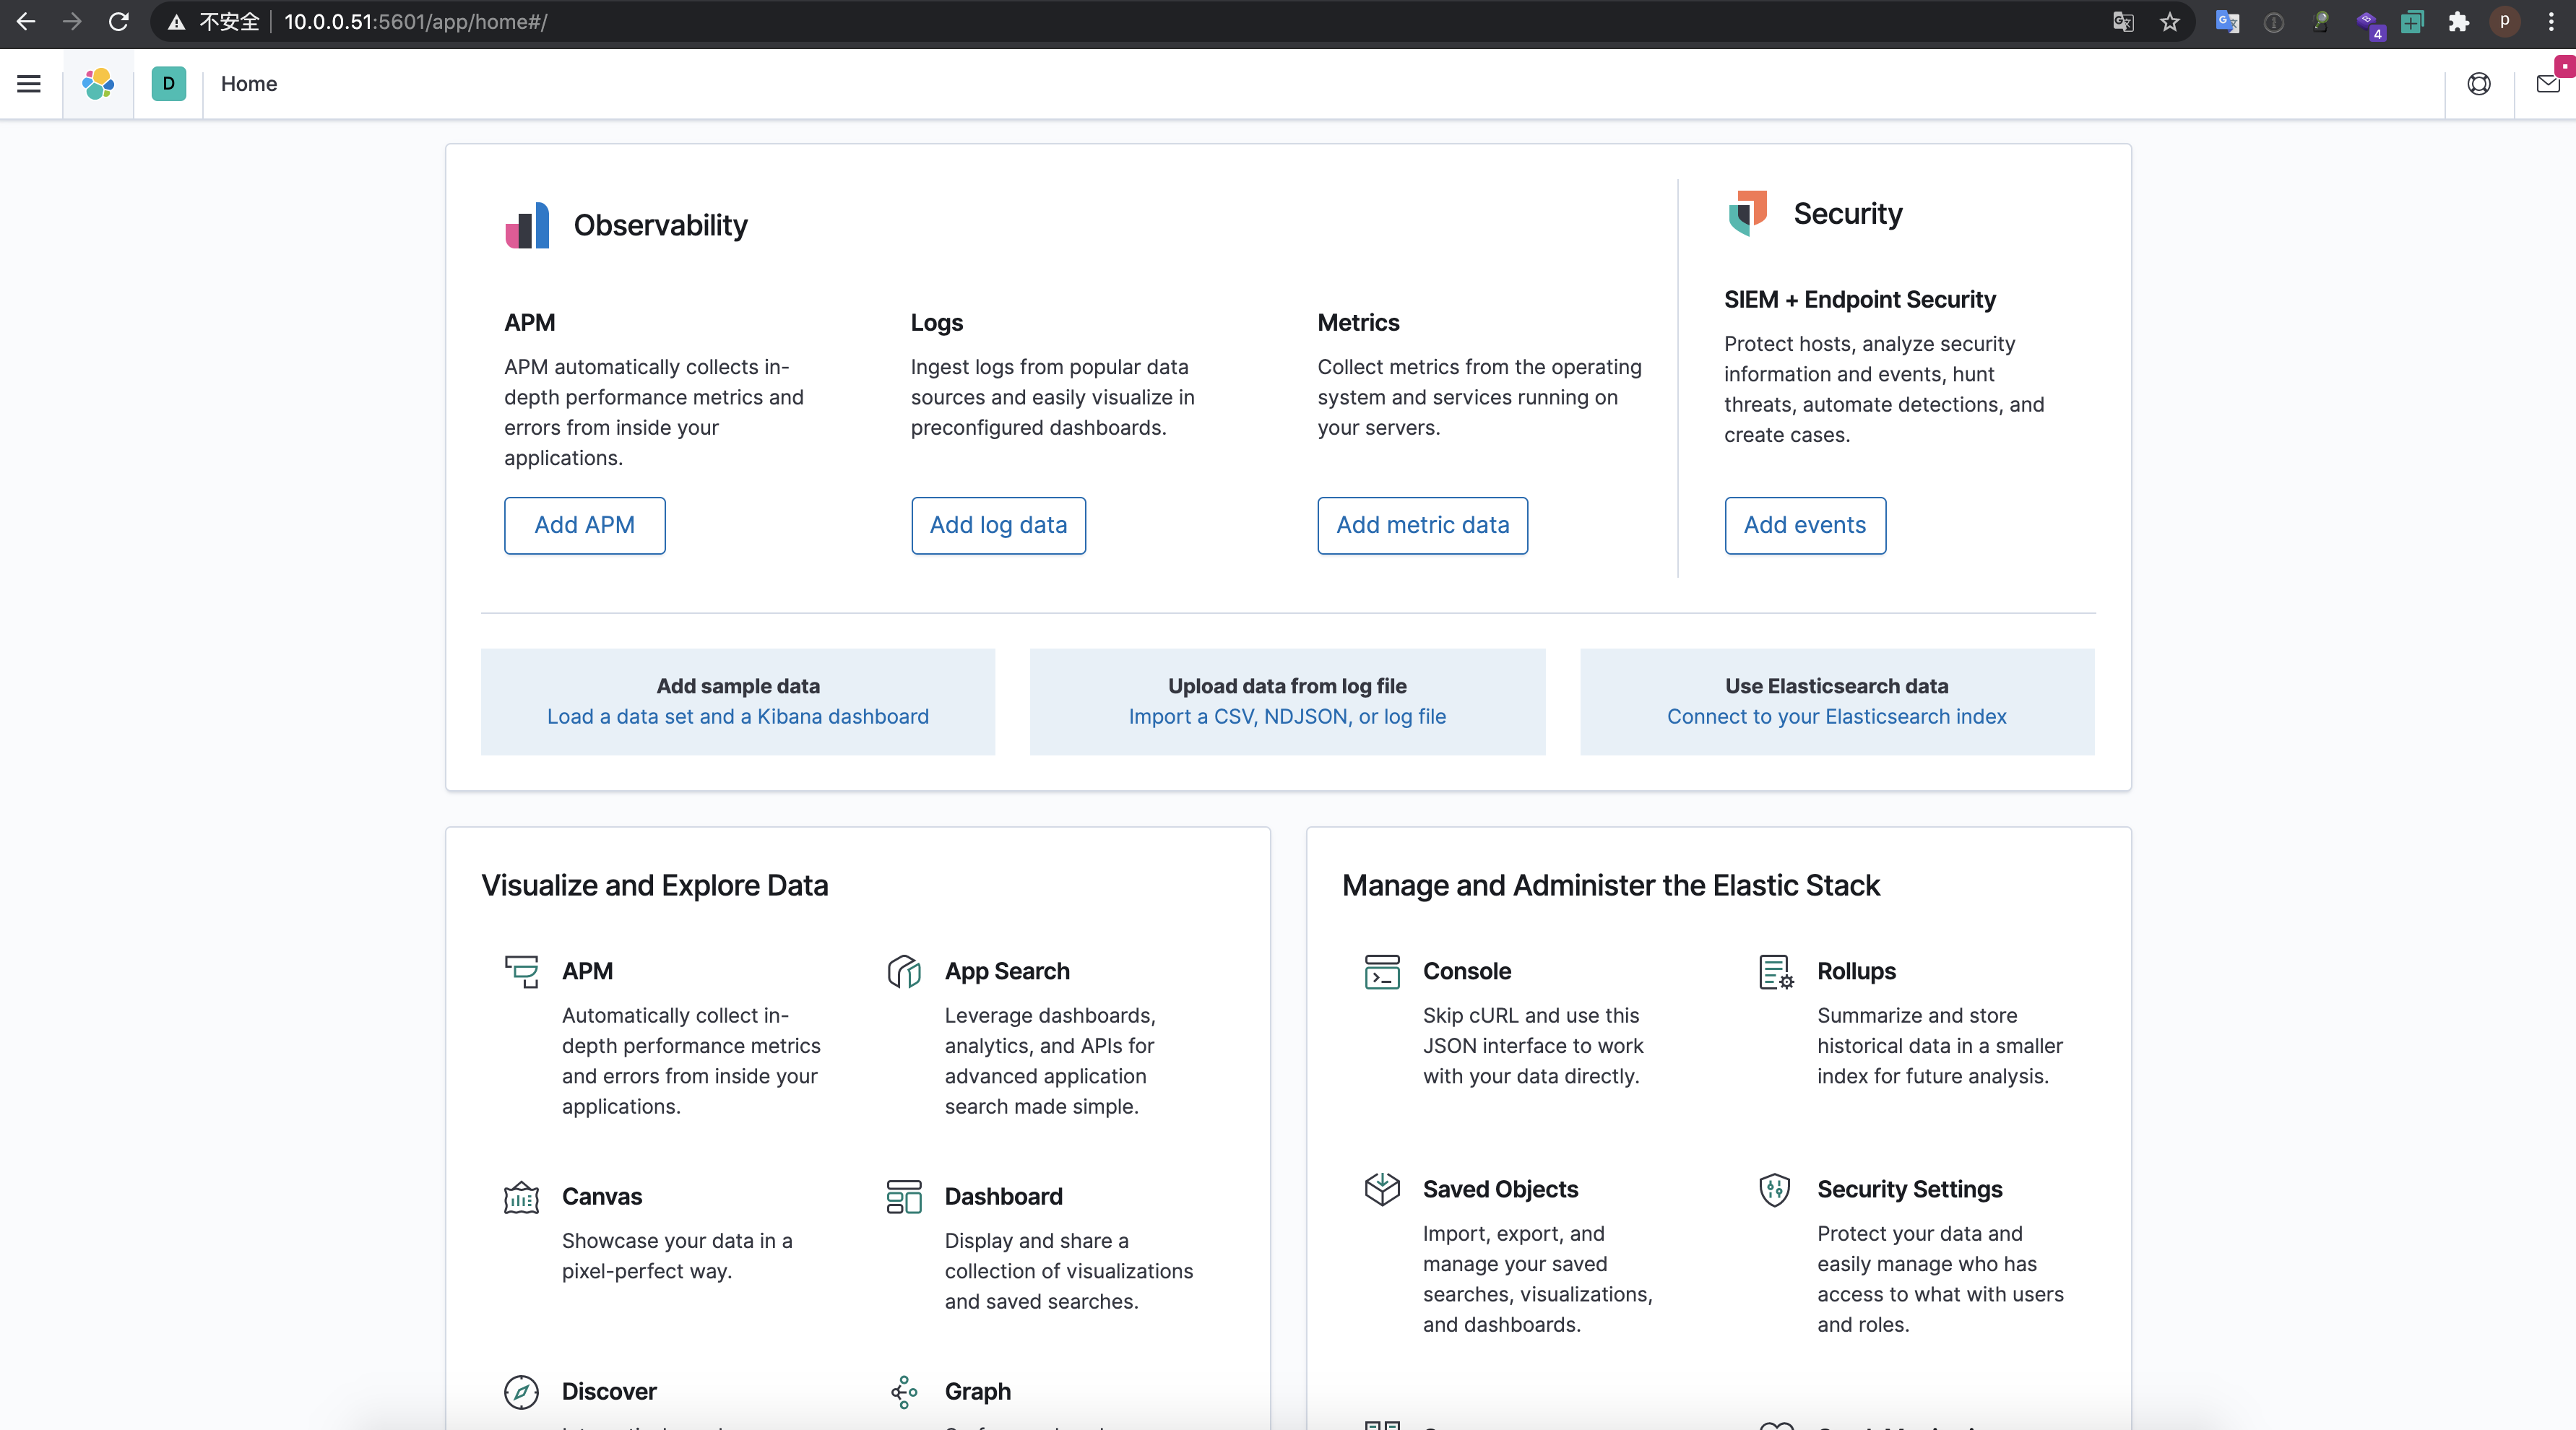Click the not-secure warning icon in address bar
The width and height of the screenshot is (2576, 1430).
pos(176,22)
